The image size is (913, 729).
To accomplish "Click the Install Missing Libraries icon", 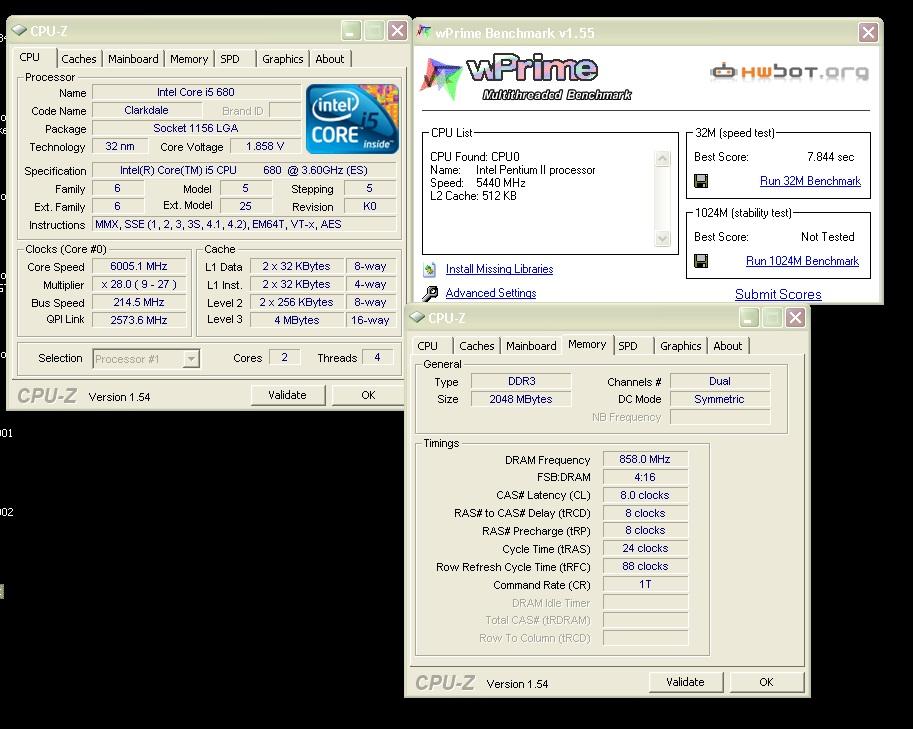I will pos(430,269).
